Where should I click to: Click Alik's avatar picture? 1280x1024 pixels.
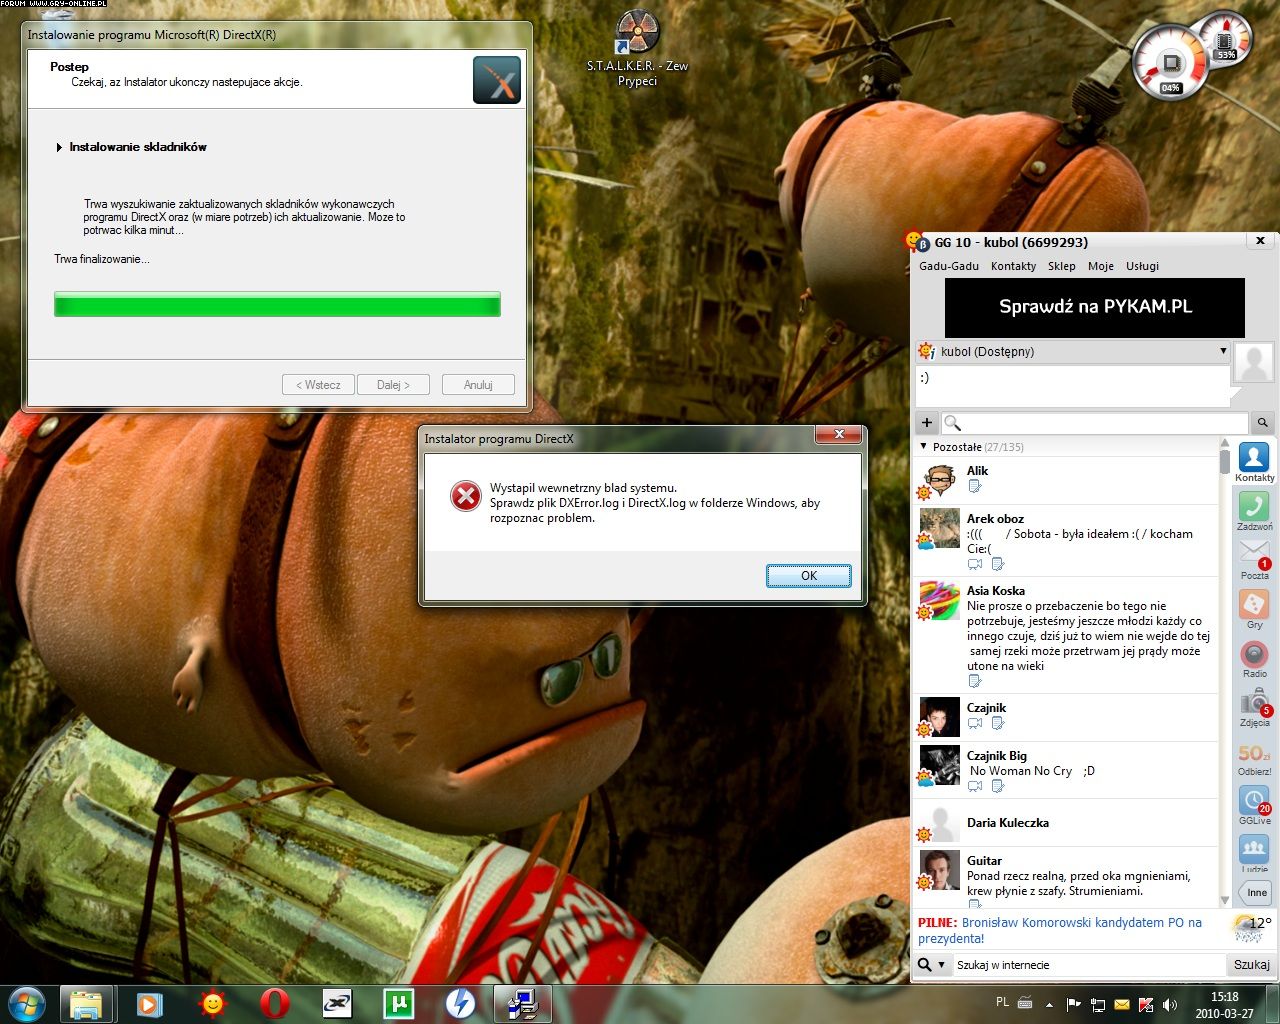(x=939, y=481)
